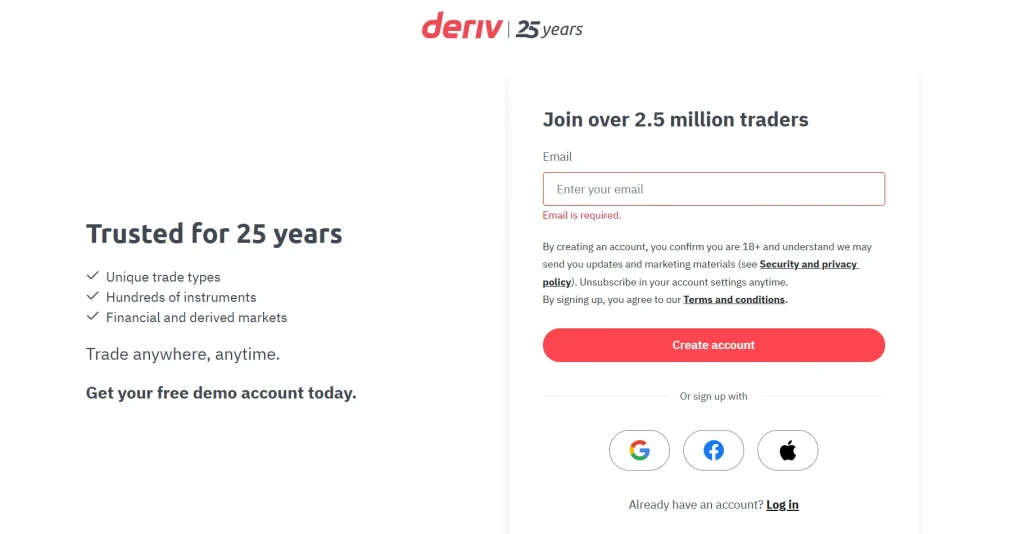This screenshot has height=534, width=1024.
Task: Click the 'Trusted for 25 years' heading
Action: [x=214, y=234]
